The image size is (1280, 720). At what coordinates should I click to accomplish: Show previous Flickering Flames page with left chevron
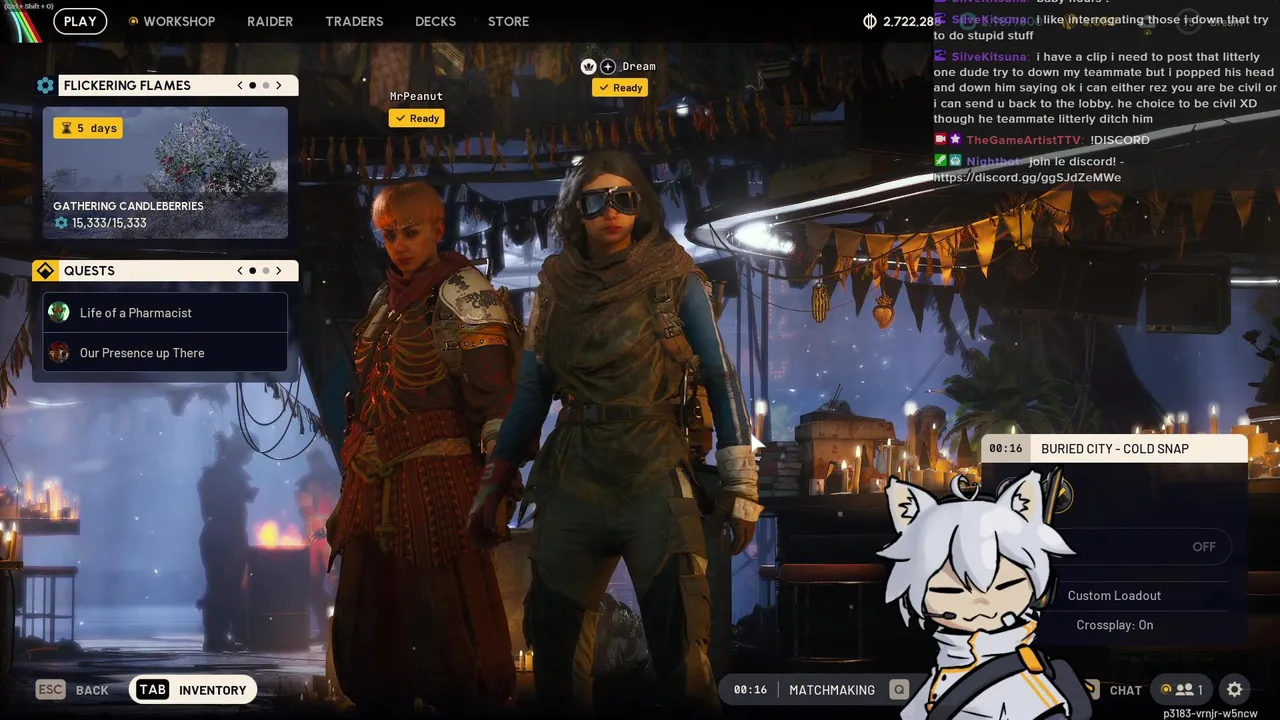[x=240, y=85]
